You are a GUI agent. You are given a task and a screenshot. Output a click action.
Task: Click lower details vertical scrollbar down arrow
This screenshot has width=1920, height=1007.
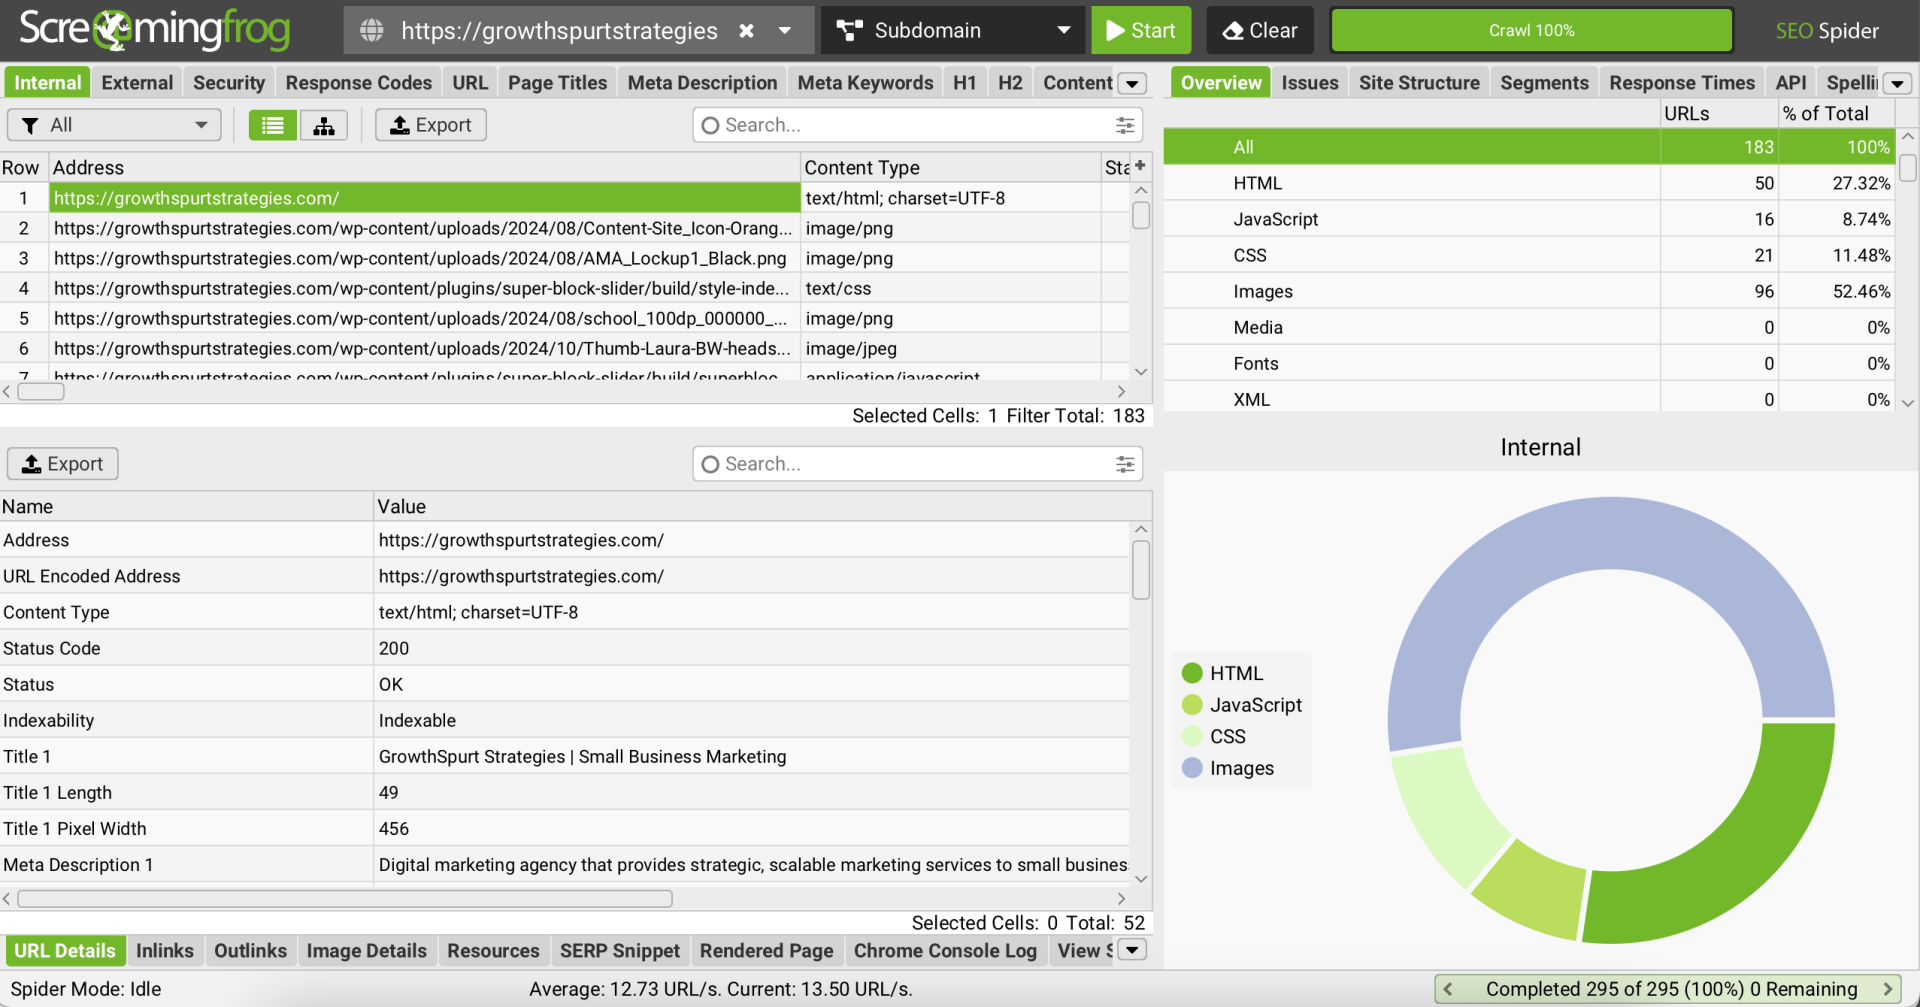pos(1141,878)
